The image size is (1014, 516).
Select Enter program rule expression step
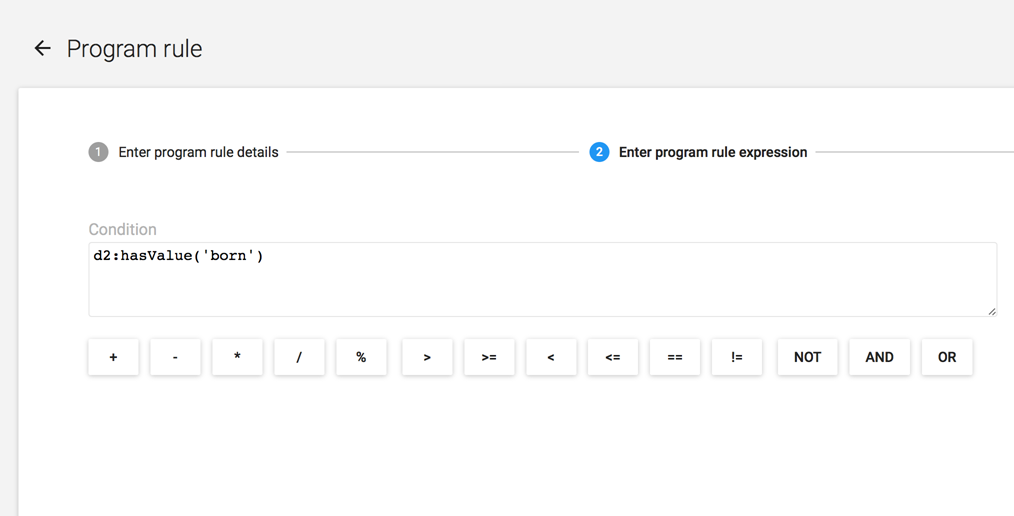coord(712,152)
